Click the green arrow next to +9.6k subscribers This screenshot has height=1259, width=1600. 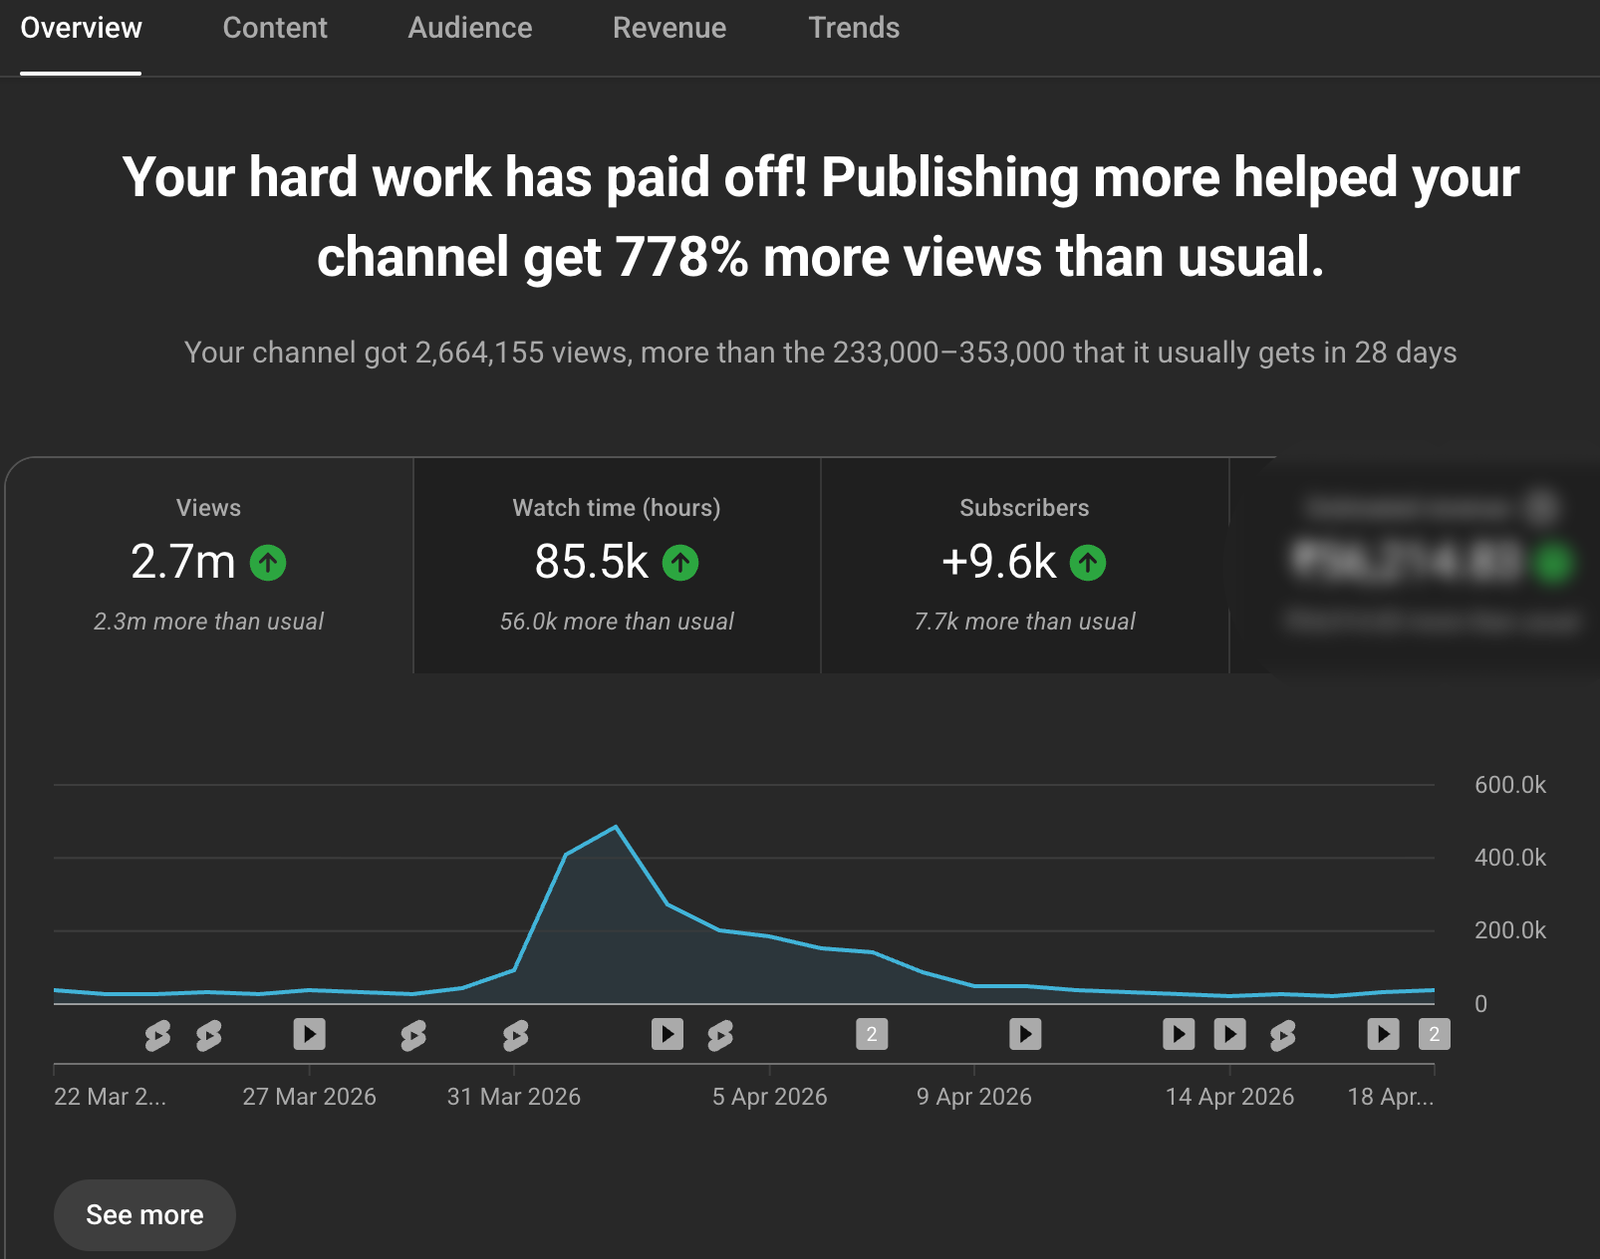[x=1088, y=563]
